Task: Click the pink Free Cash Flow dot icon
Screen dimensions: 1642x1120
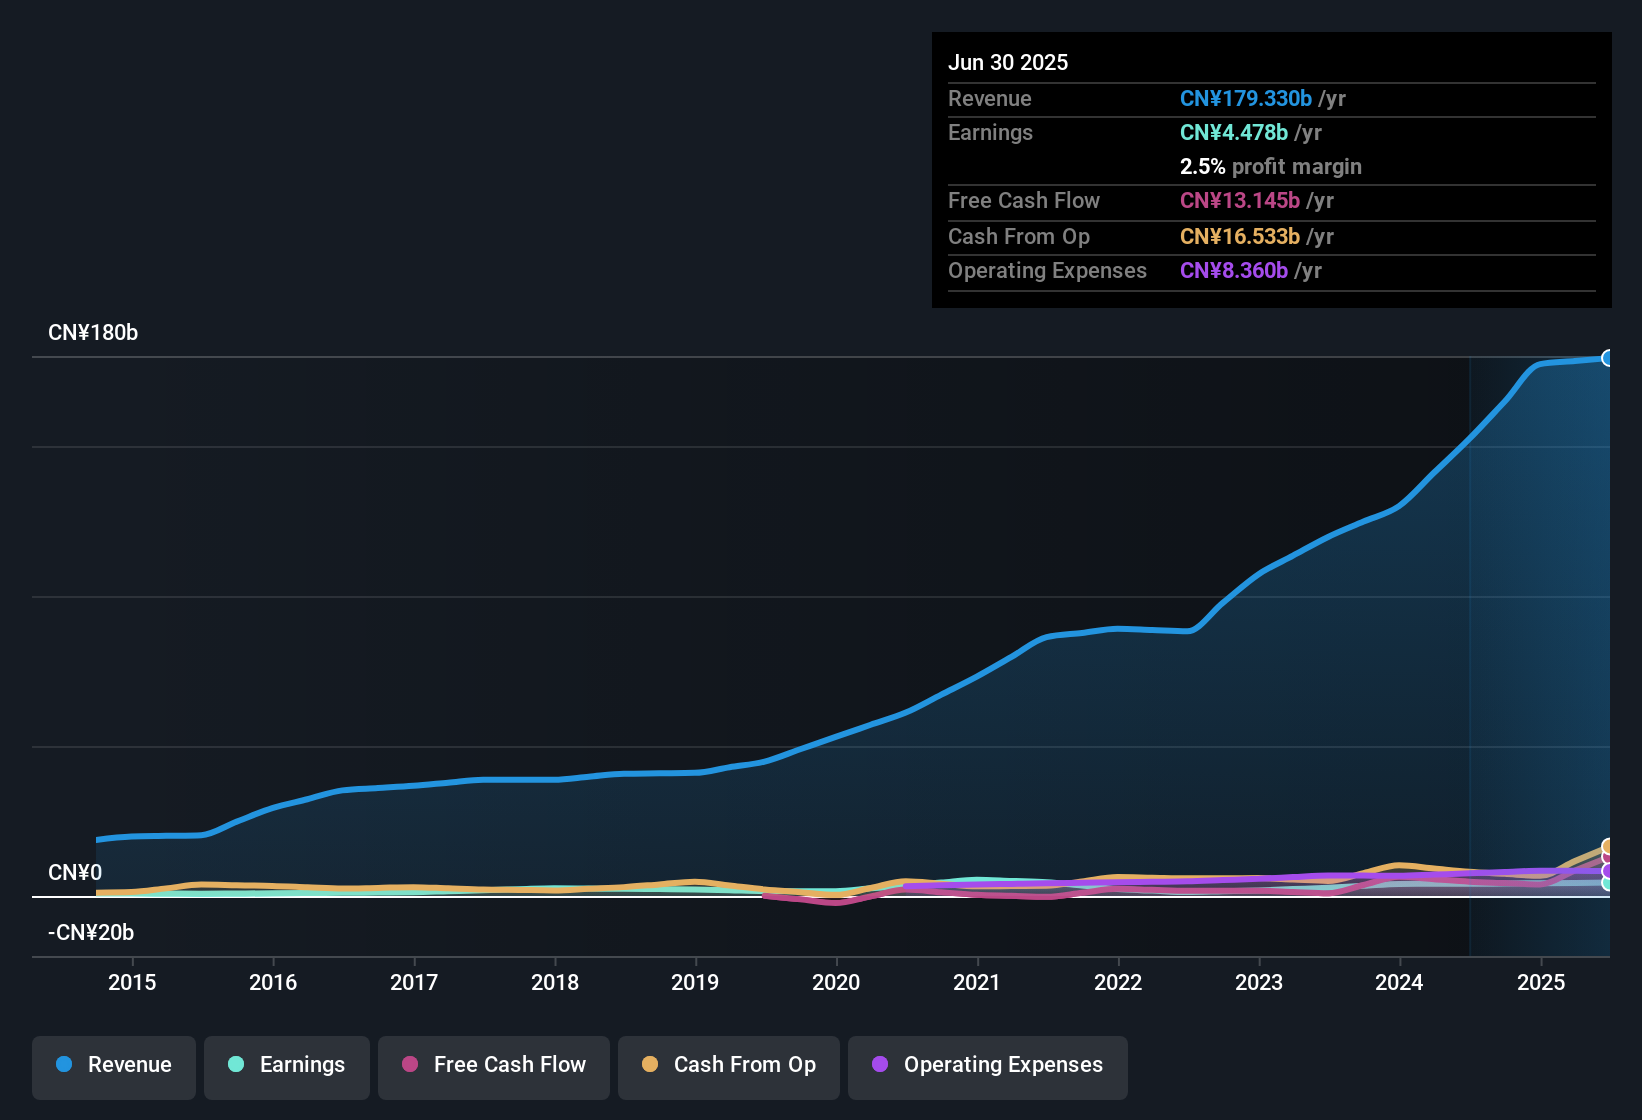Action: tap(409, 1065)
